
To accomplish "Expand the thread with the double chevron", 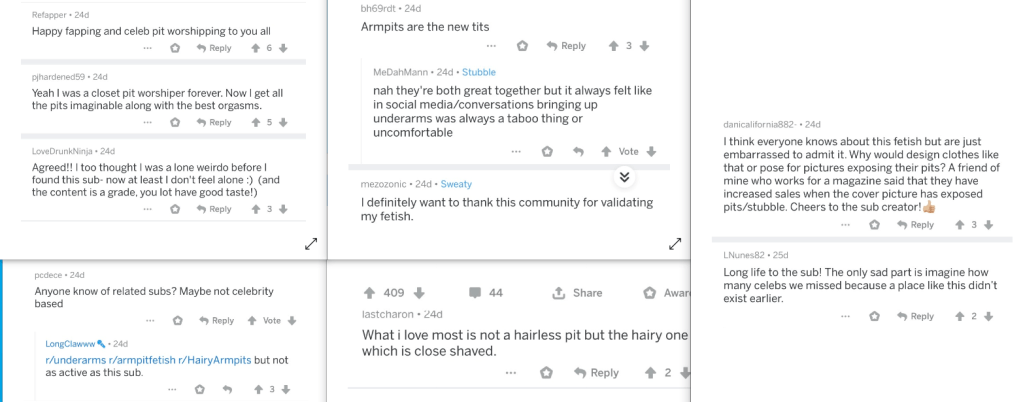I will [x=624, y=177].
